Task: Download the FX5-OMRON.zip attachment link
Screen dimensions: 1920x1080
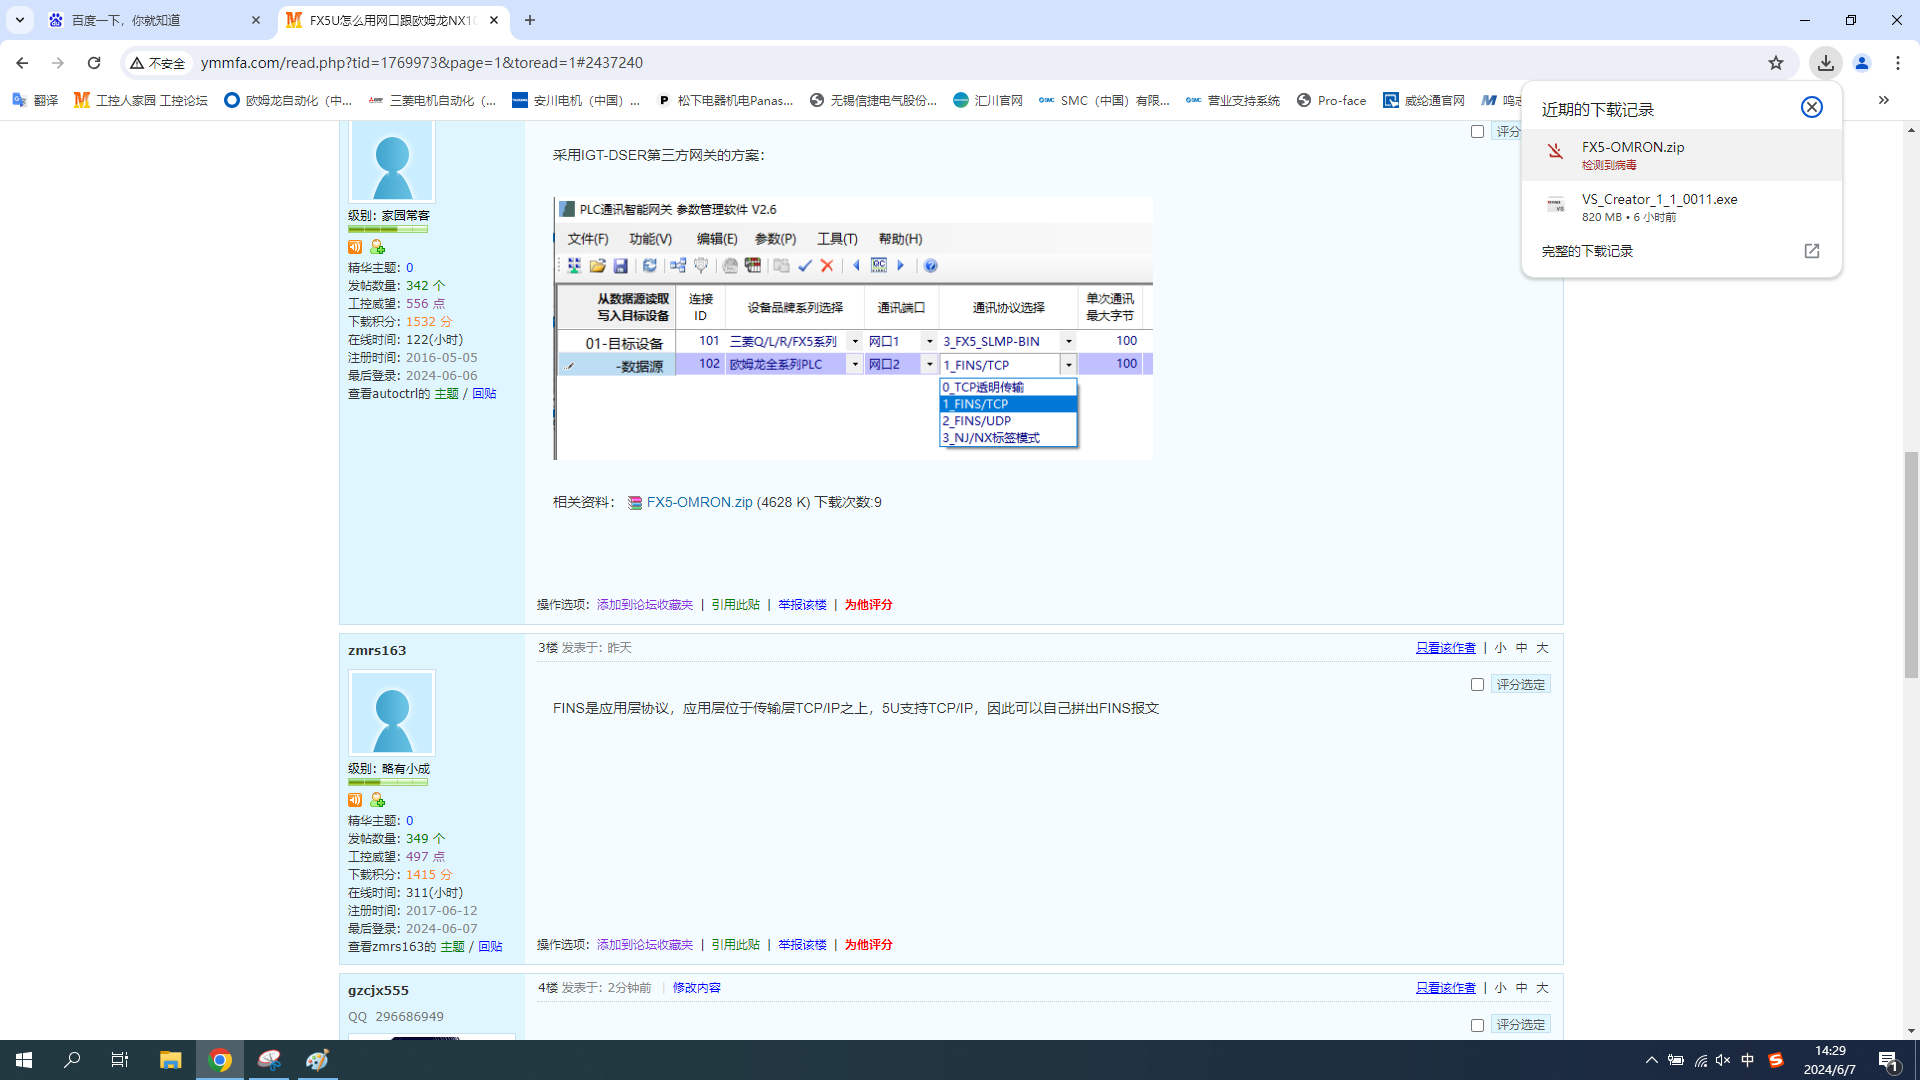Action: [699, 502]
